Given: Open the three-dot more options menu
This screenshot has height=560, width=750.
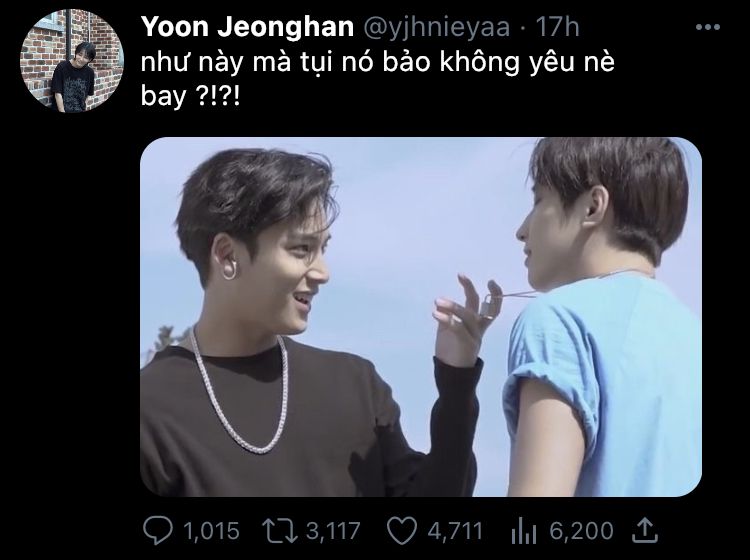Looking at the screenshot, I should pyautogui.click(x=707, y=27).
